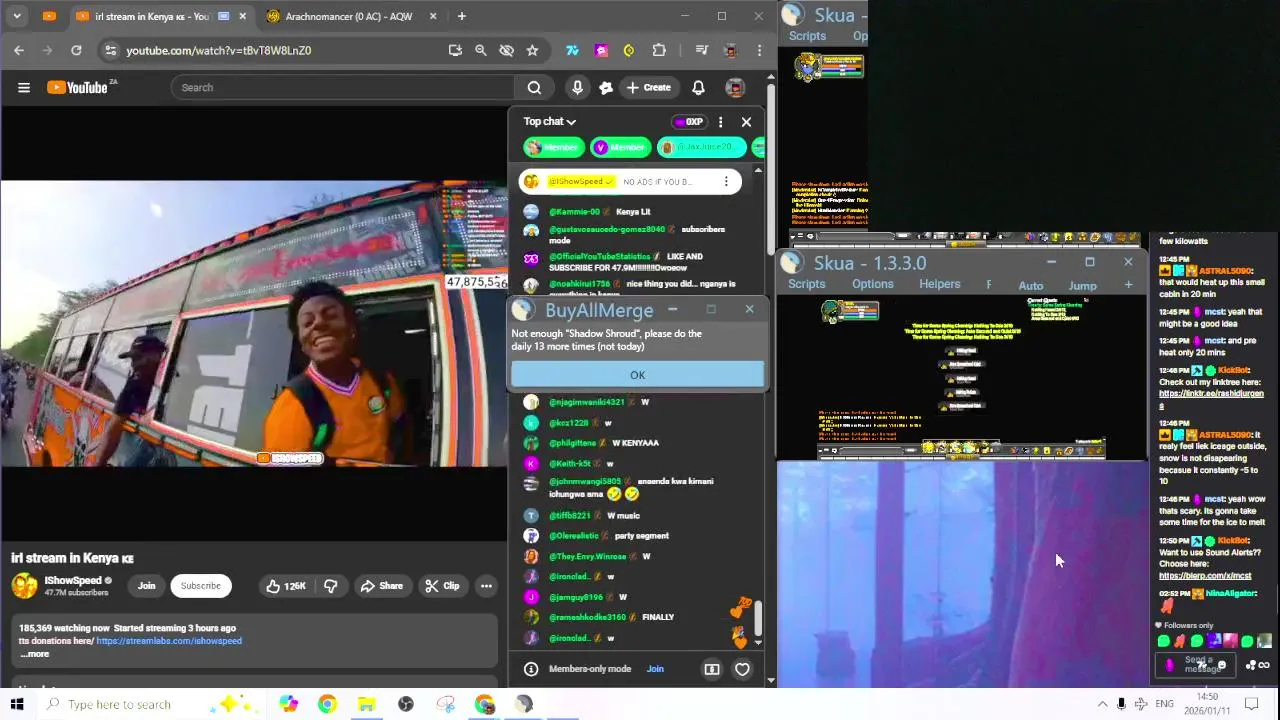The width and height of the screenshot is (1280, 720).
Task: Start voice search with the microphone icon
Action: 577,87
